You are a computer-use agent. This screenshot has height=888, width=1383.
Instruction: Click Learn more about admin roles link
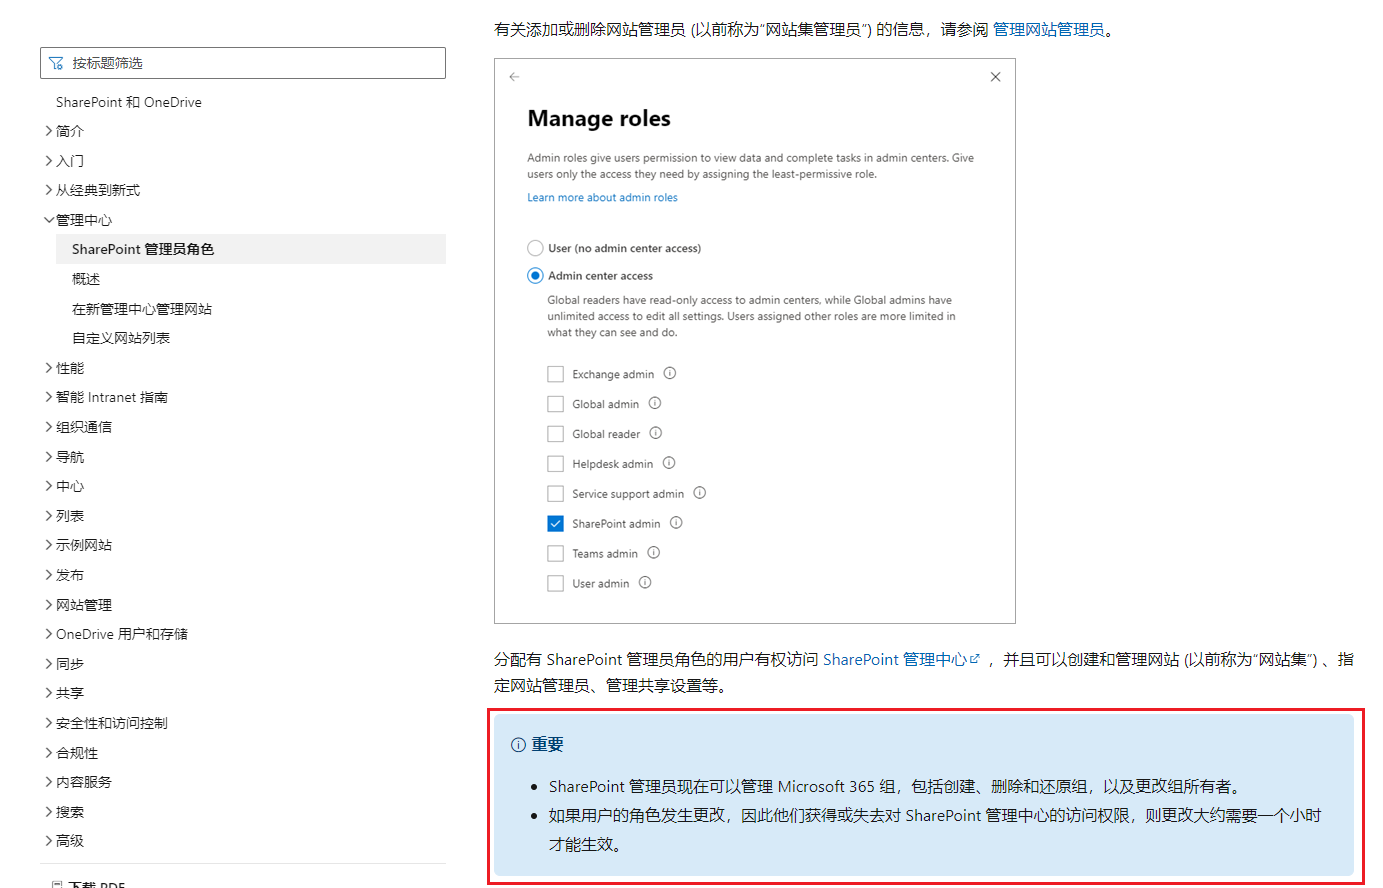(x=602, y=198)
